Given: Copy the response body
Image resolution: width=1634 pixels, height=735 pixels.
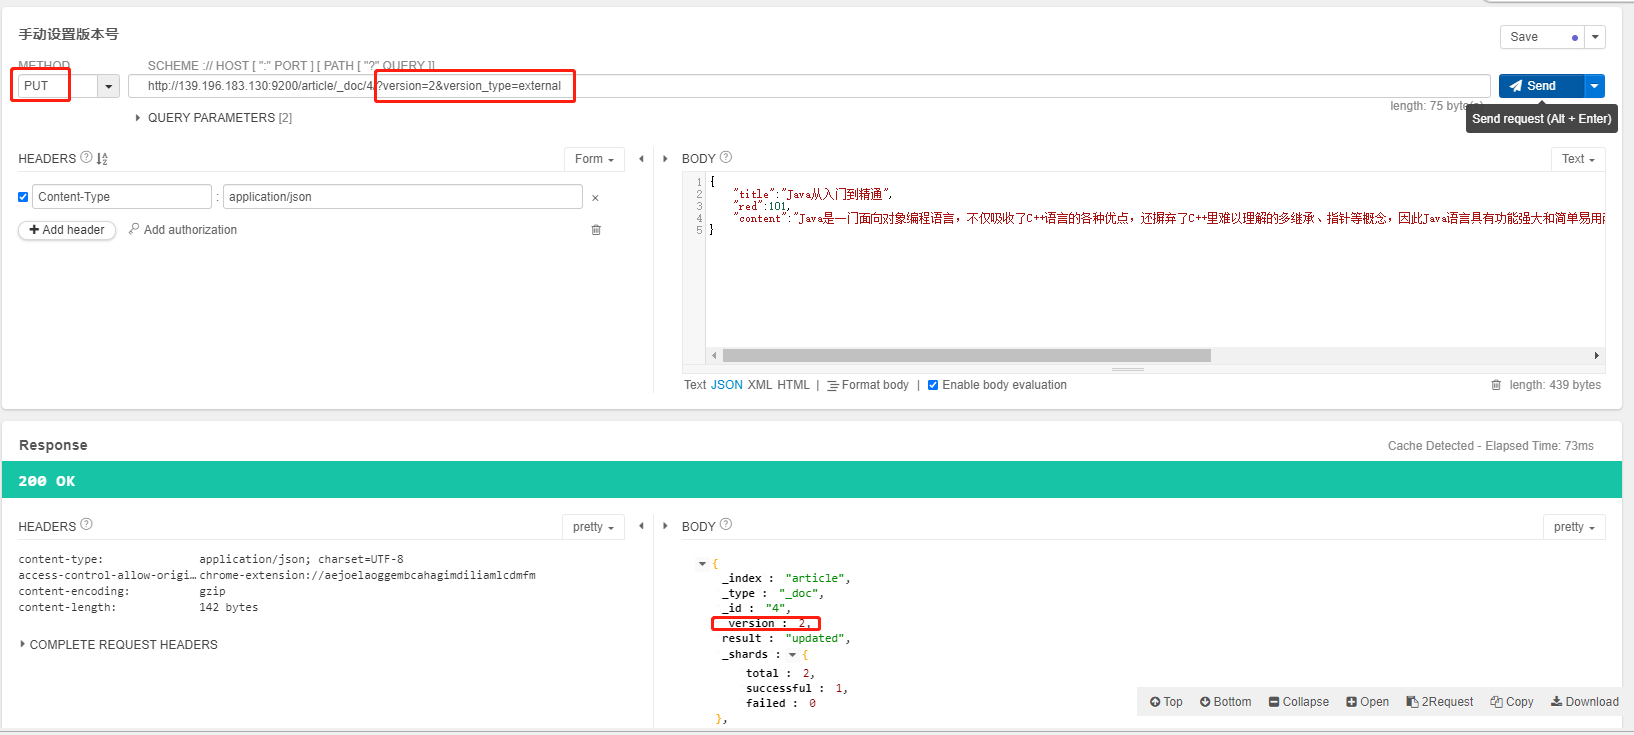Looking at the screenshot, I should [1511, 702].
